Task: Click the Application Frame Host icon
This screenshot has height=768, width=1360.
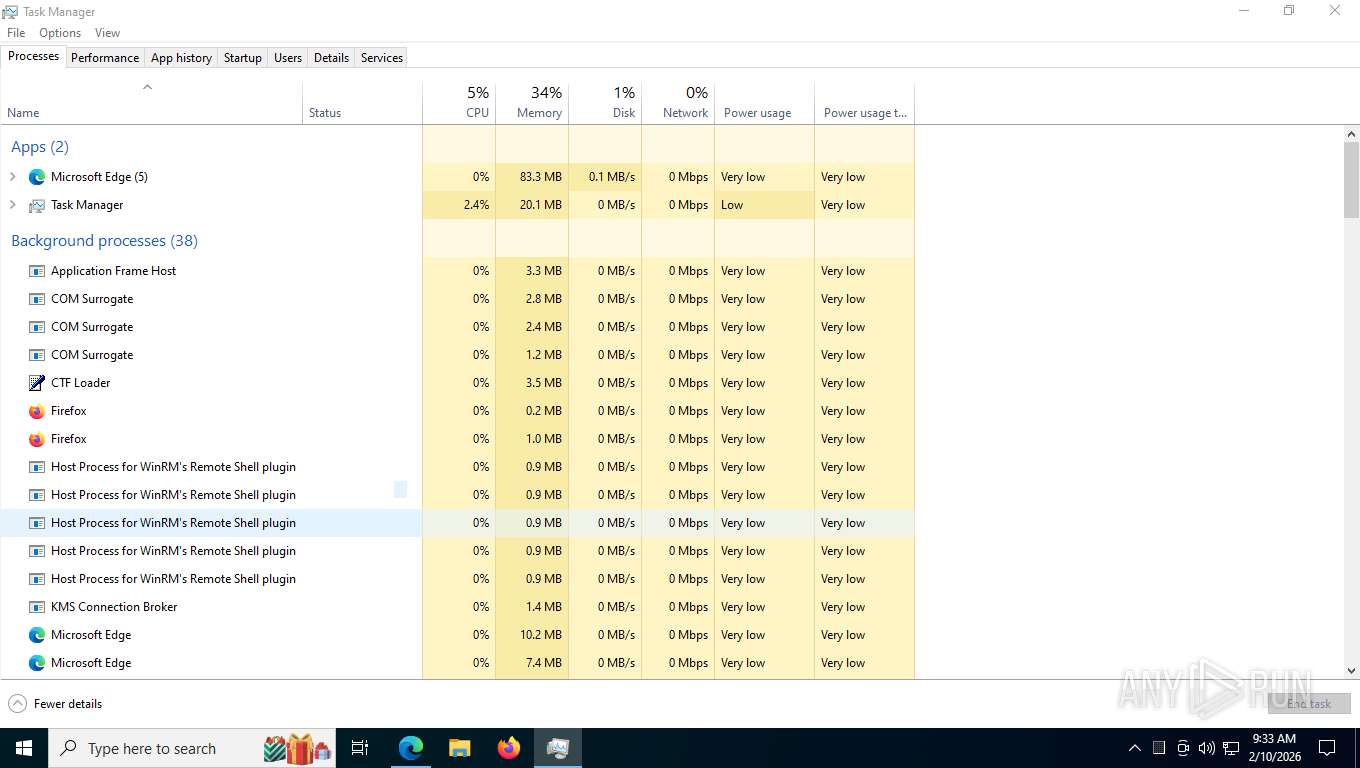Action: (37, 271)
